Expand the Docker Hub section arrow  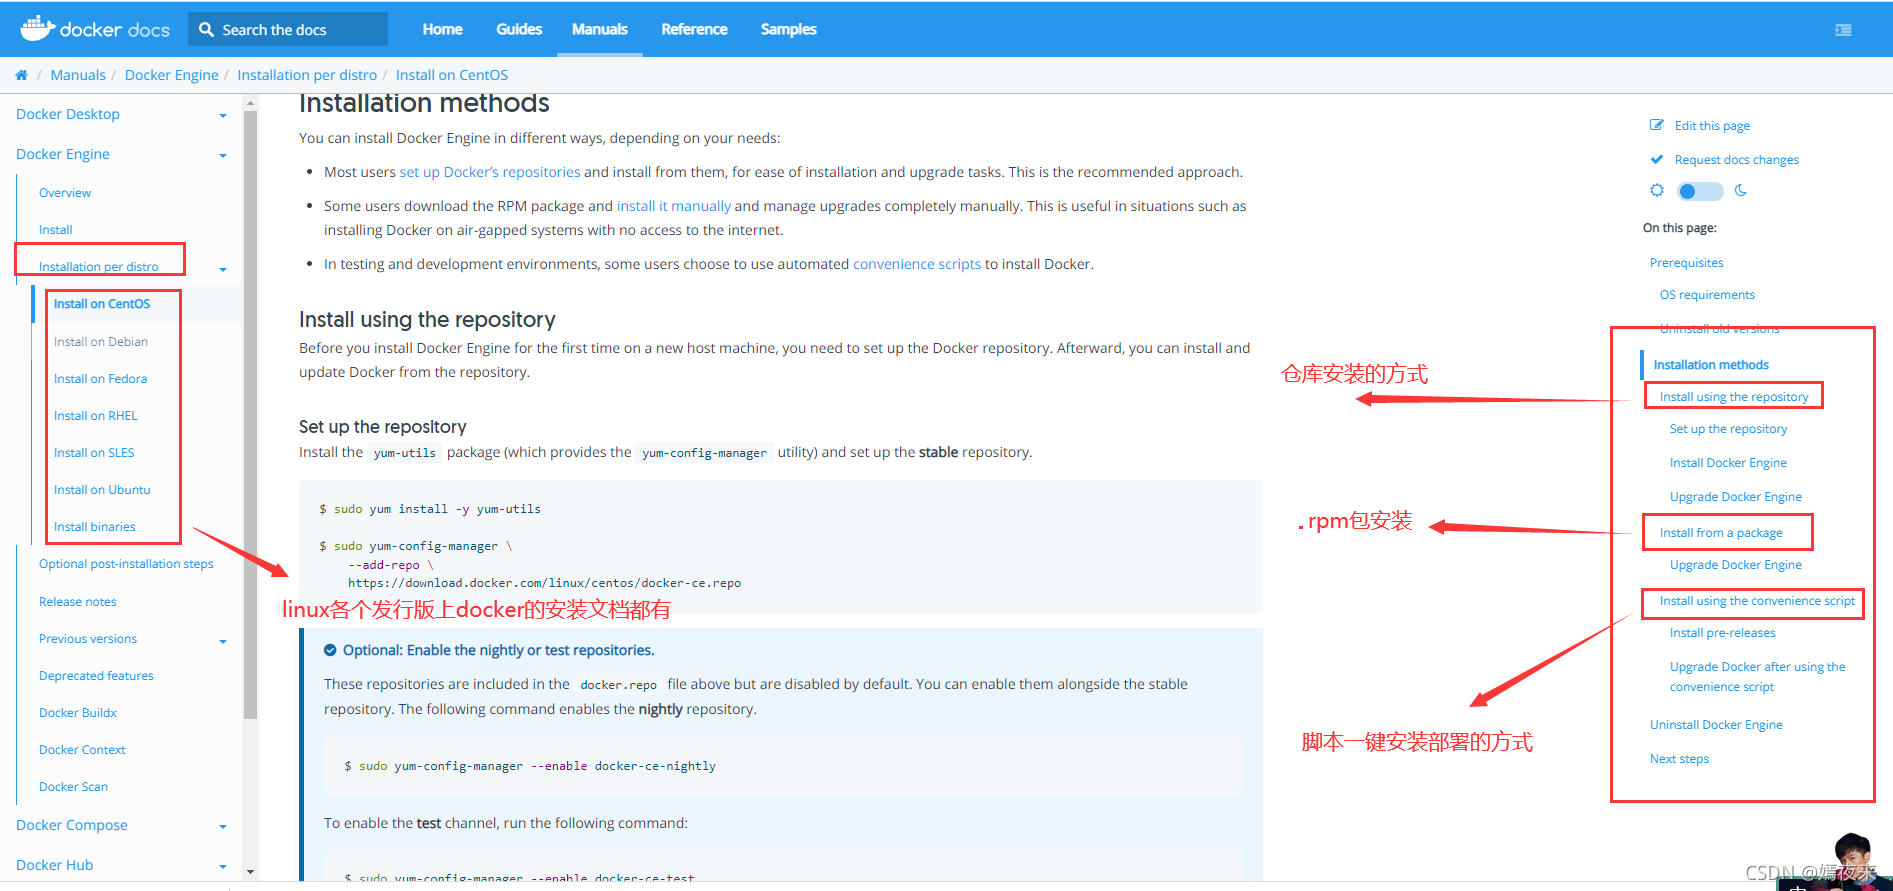pos(222,867)
